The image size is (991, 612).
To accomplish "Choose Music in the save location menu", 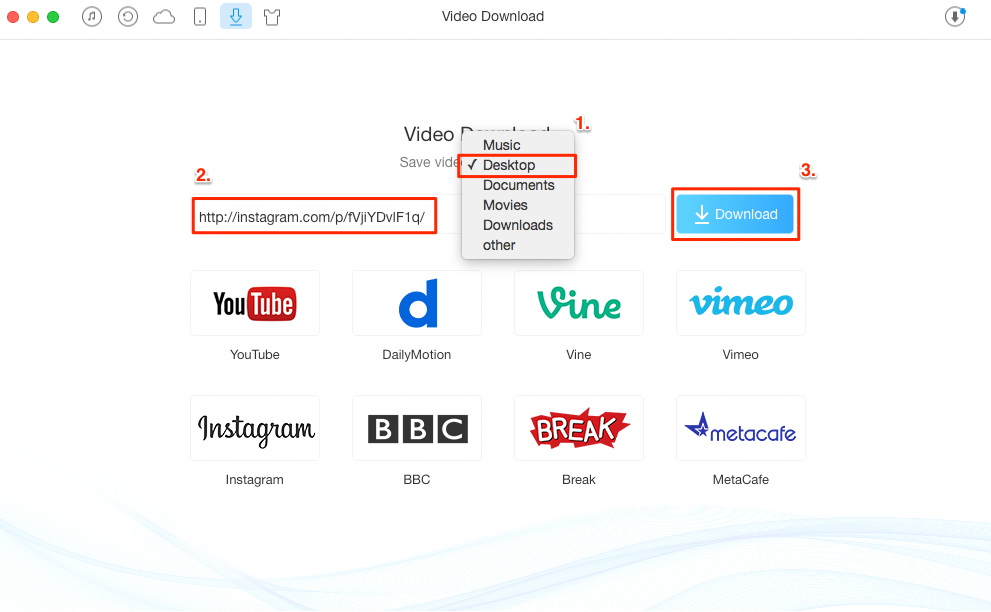I will [x=518, y=145].
